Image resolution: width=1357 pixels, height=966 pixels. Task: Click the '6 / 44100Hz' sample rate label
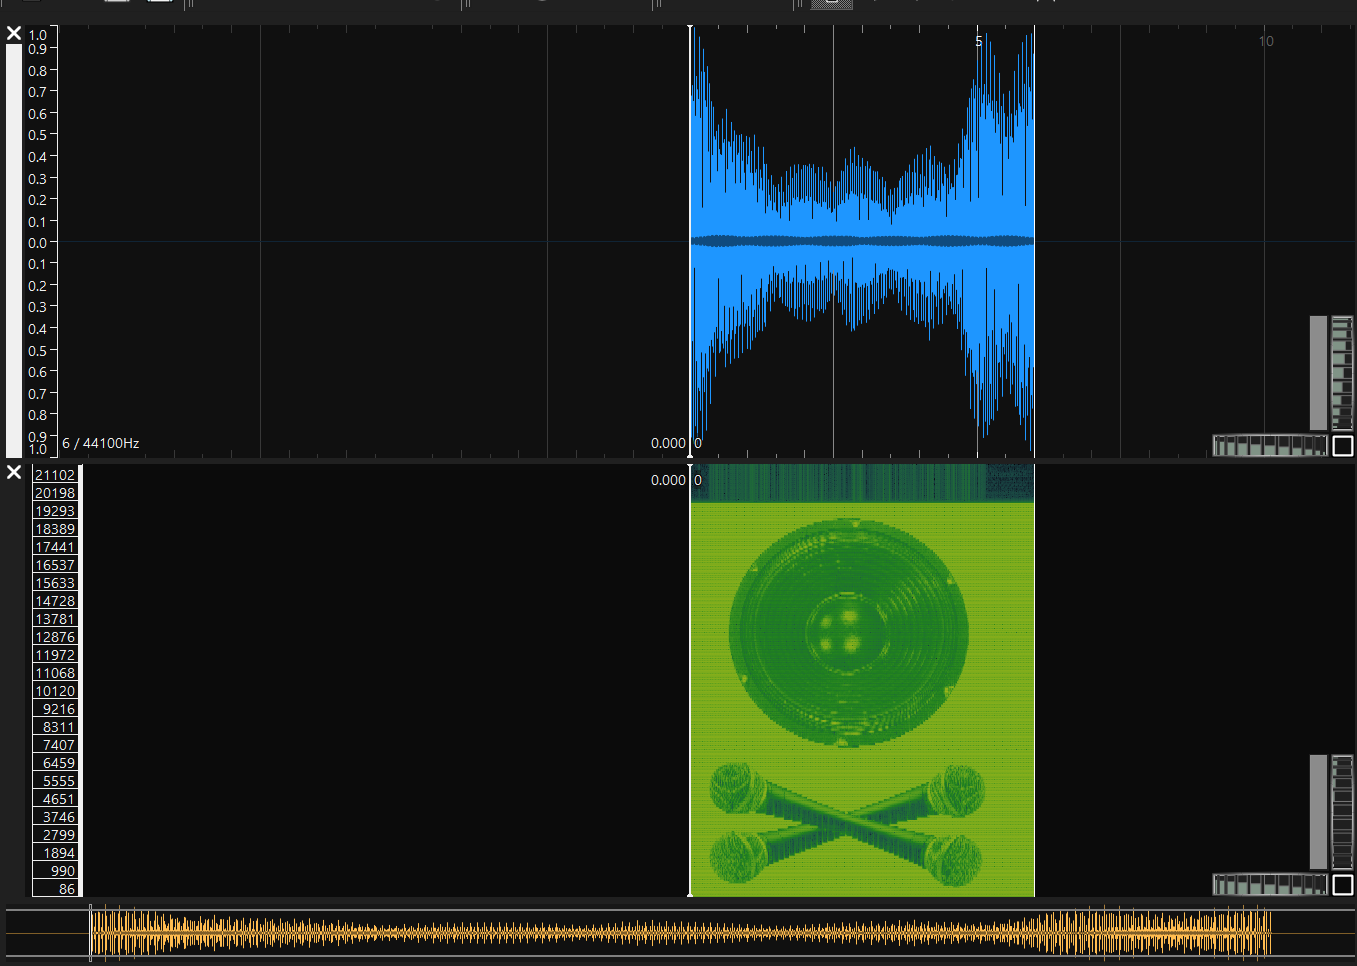point(99,444)
